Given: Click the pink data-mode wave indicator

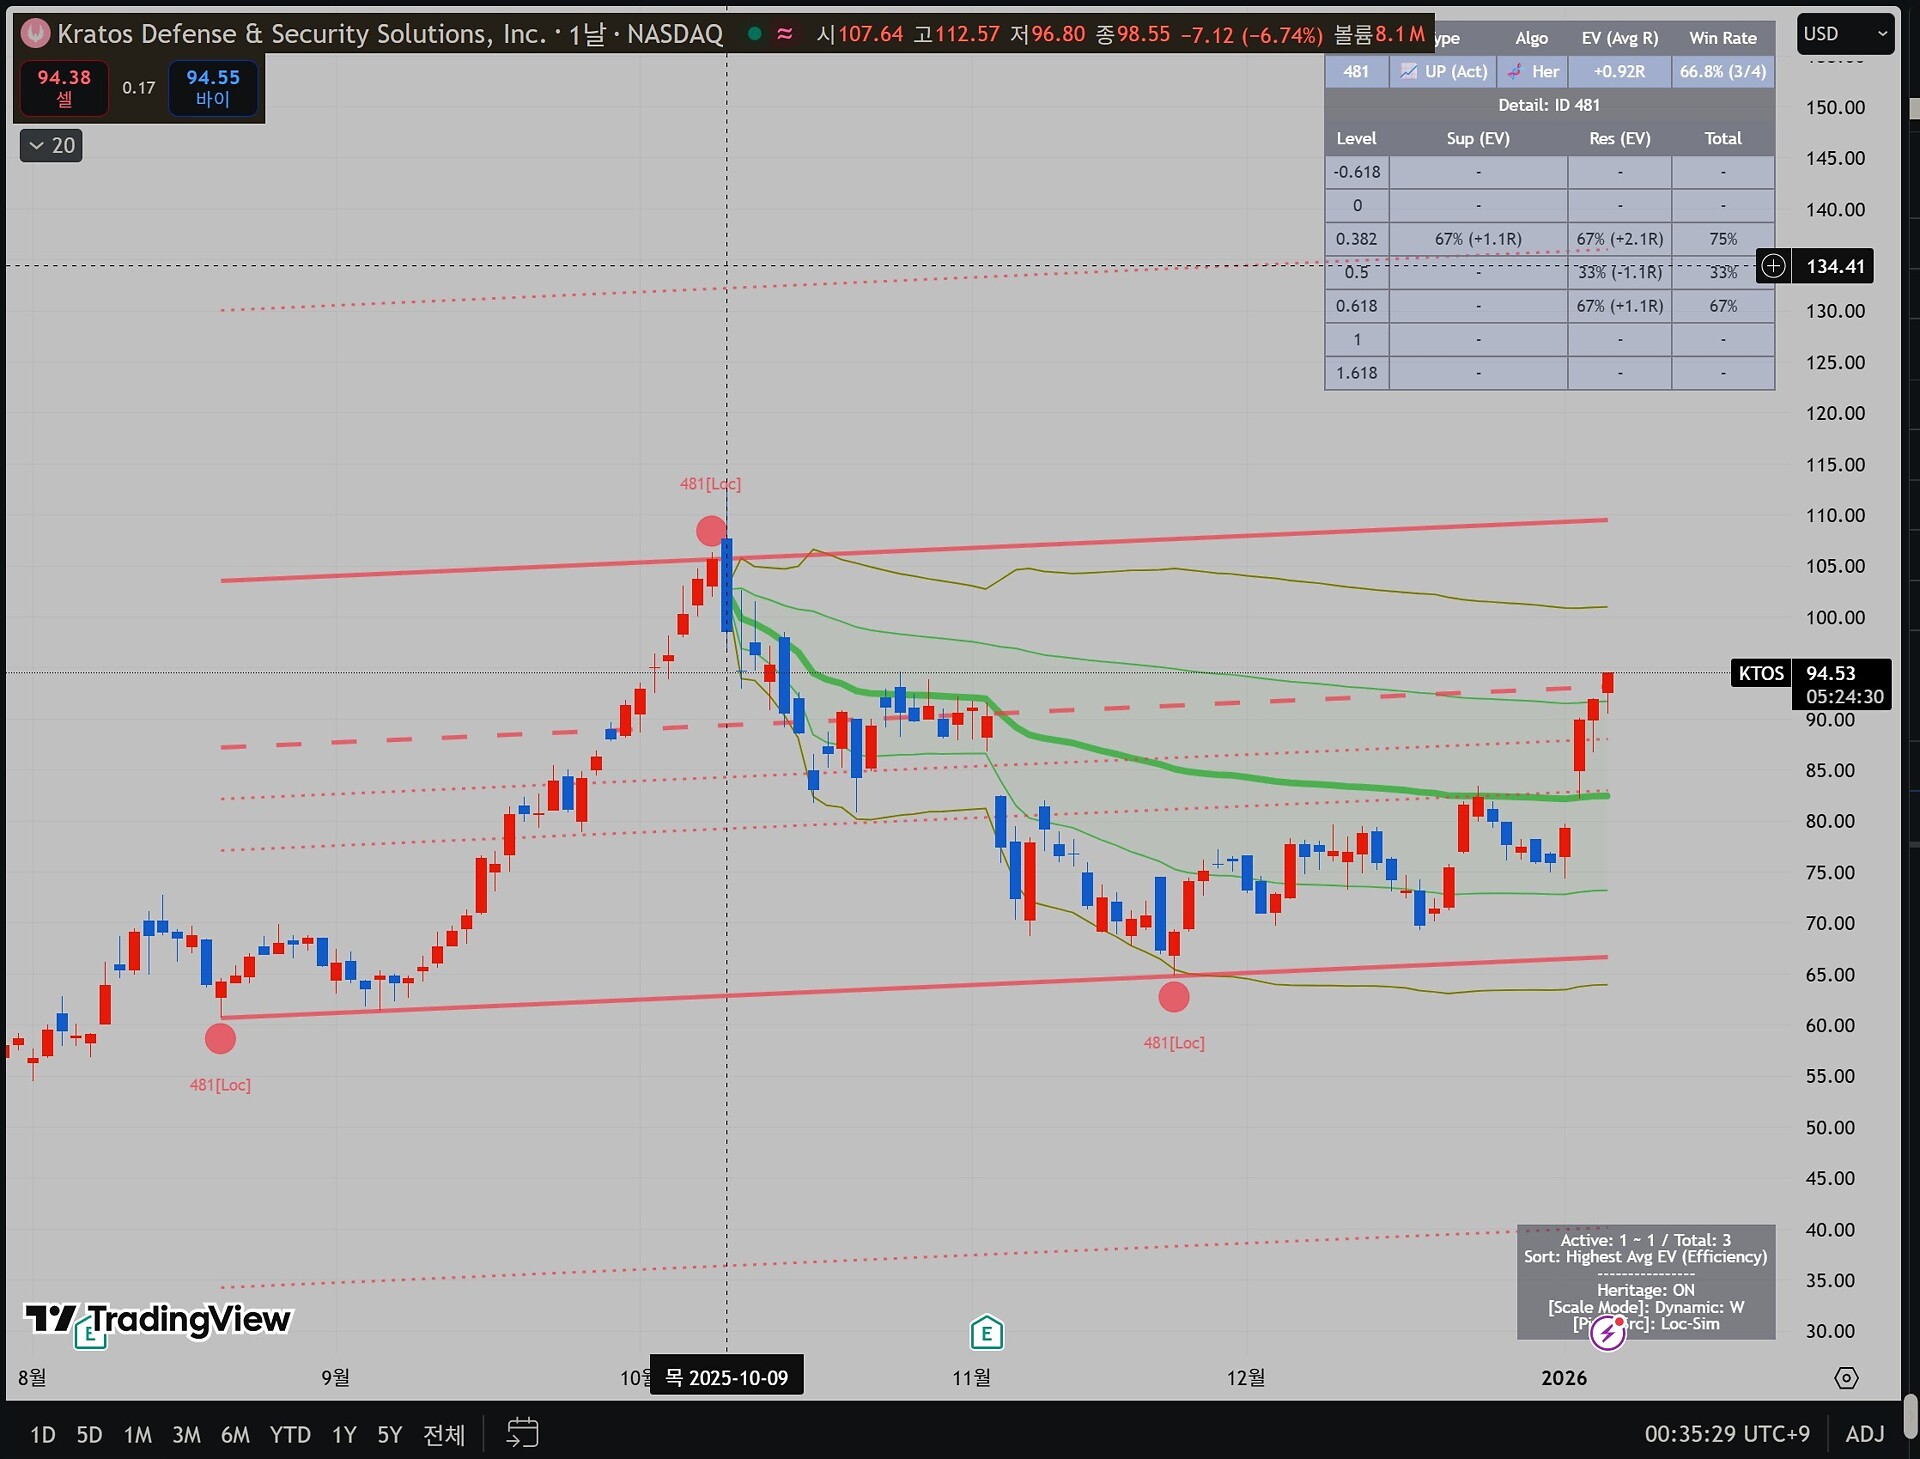Looking at the screenshot, I should 785,34.
